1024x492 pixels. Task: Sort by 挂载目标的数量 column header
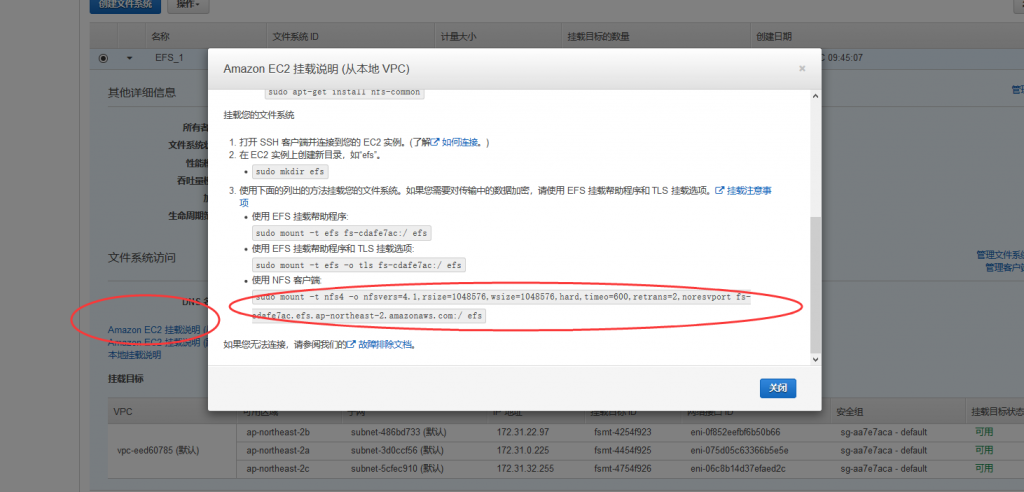click(x=599, y=37)
